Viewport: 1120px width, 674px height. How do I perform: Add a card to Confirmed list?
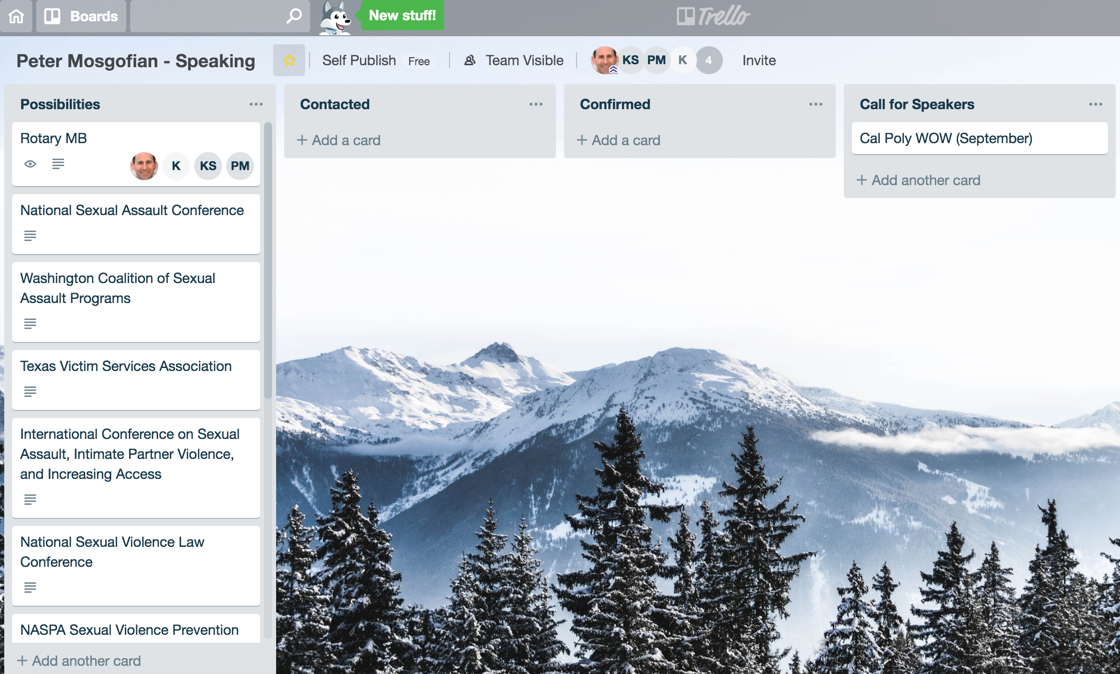[619, 141]
